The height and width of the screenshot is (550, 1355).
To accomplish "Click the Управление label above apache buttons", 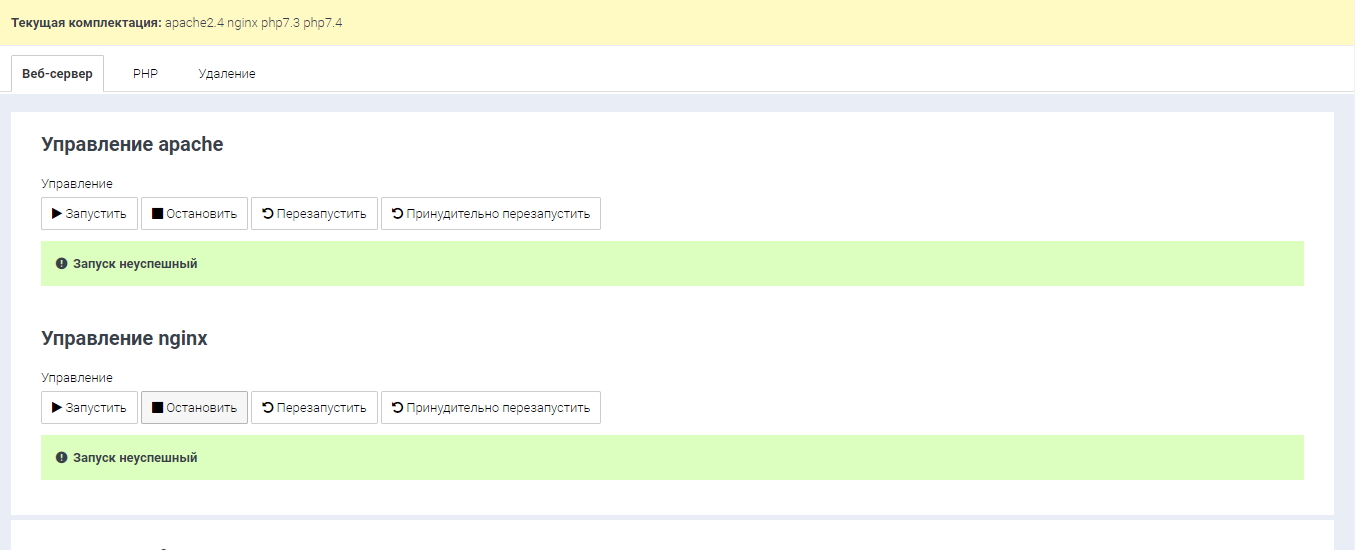I will [x=77, y=184].
